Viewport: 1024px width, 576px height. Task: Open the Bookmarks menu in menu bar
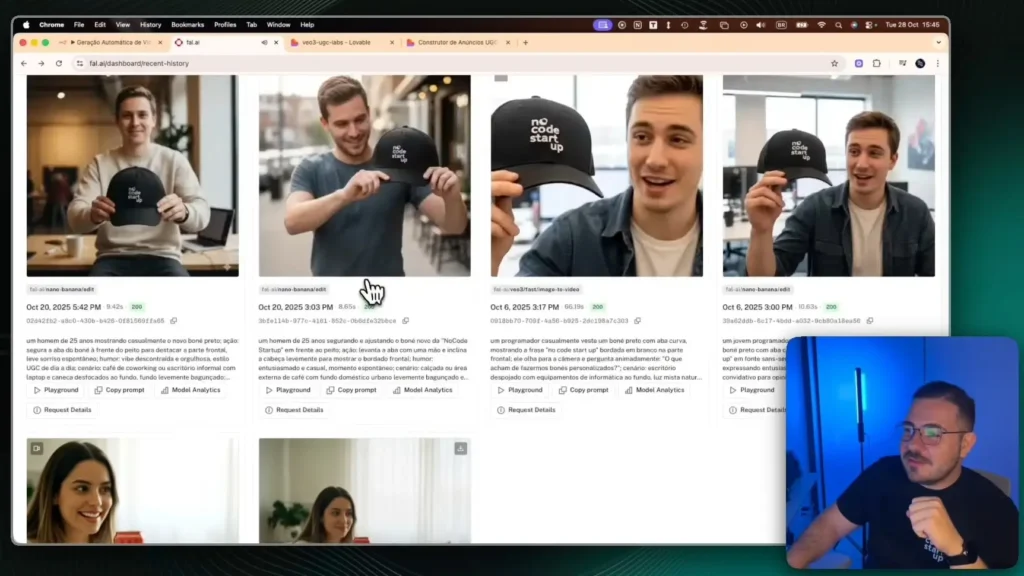click(x=187, y=24)
